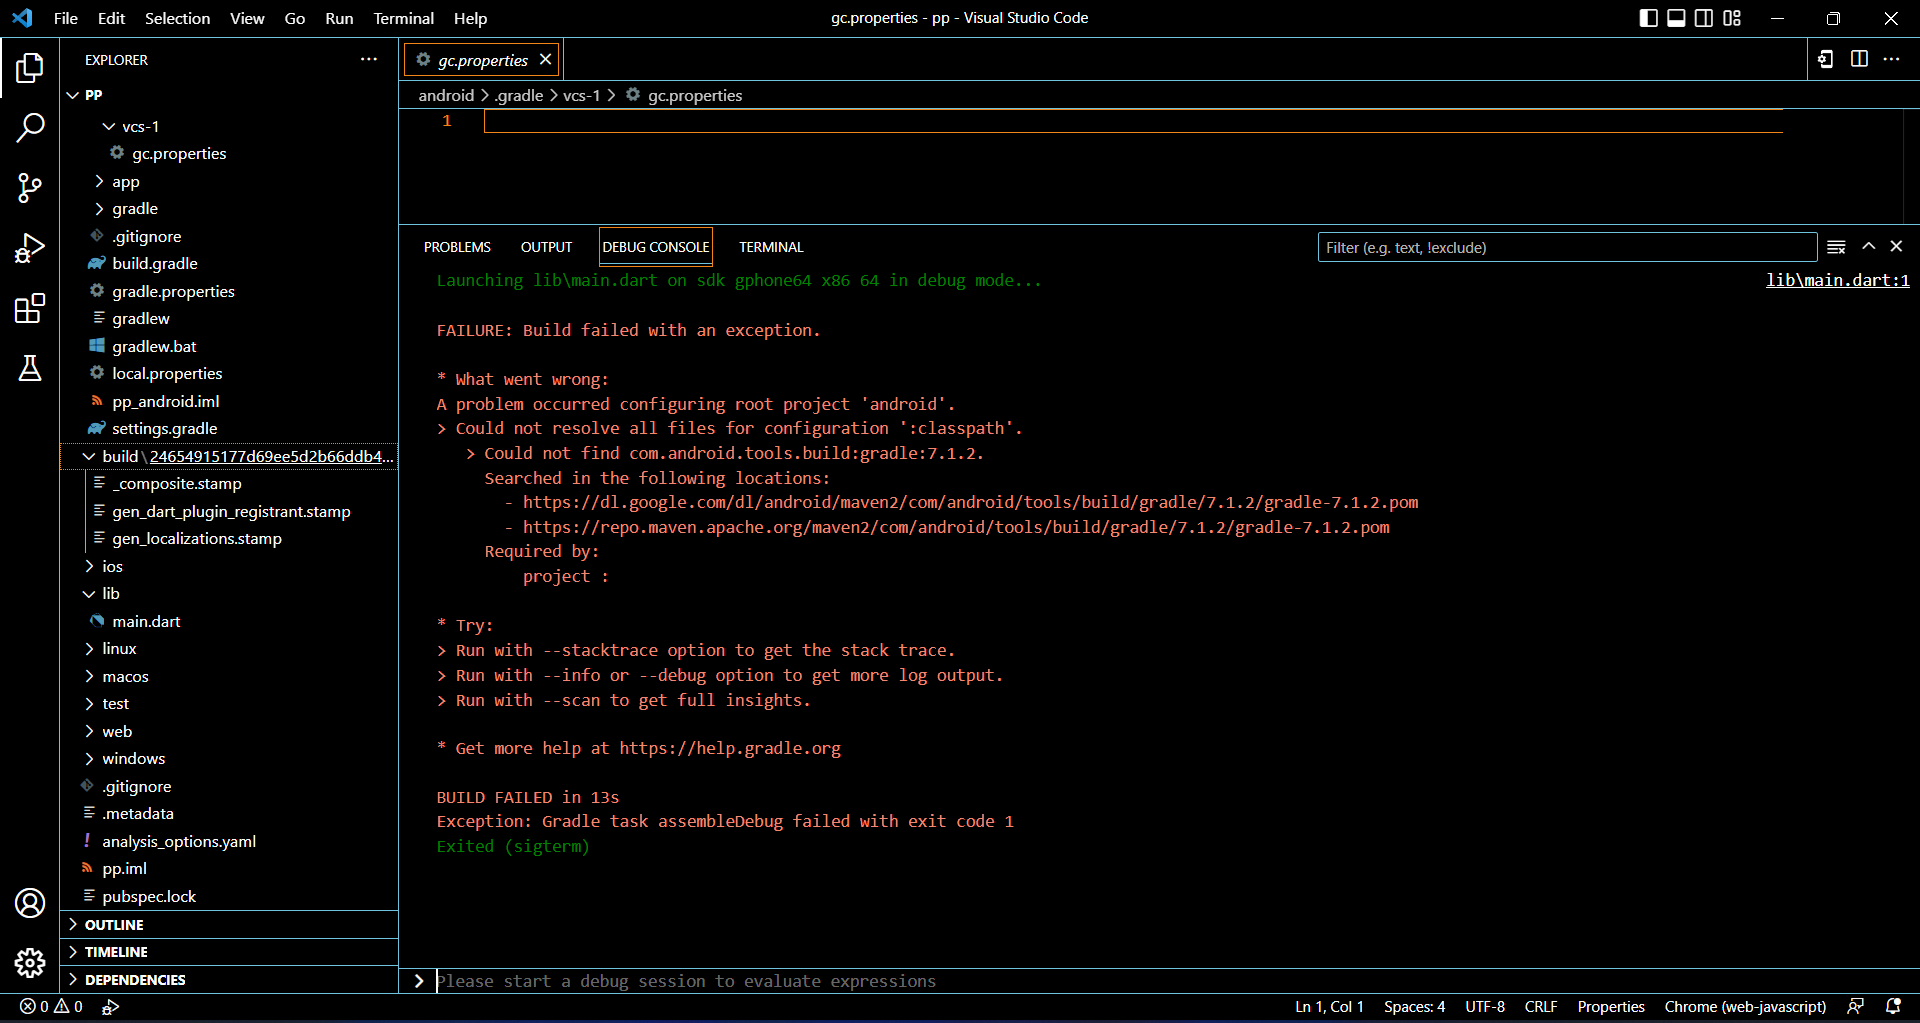
Task: Toggle bottom panel layout
Action: point(1676,18)
